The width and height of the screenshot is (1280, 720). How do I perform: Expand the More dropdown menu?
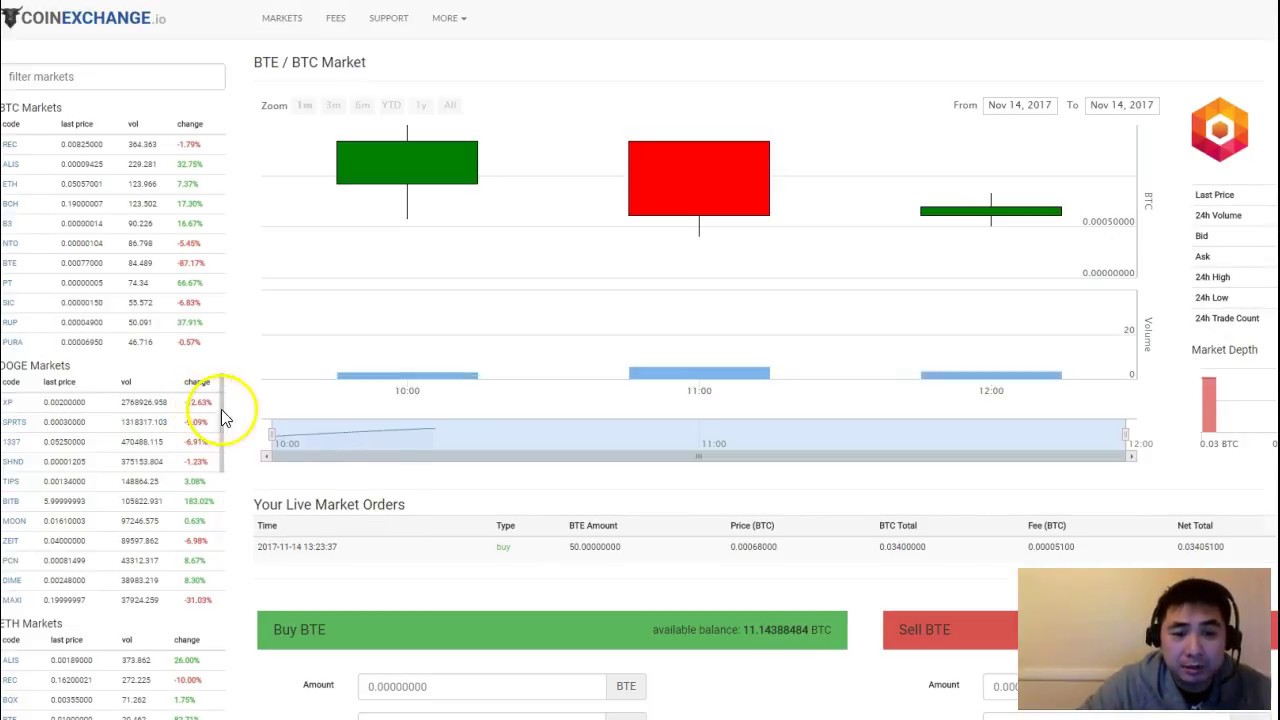pyautogui.click(x=449, y=18)
